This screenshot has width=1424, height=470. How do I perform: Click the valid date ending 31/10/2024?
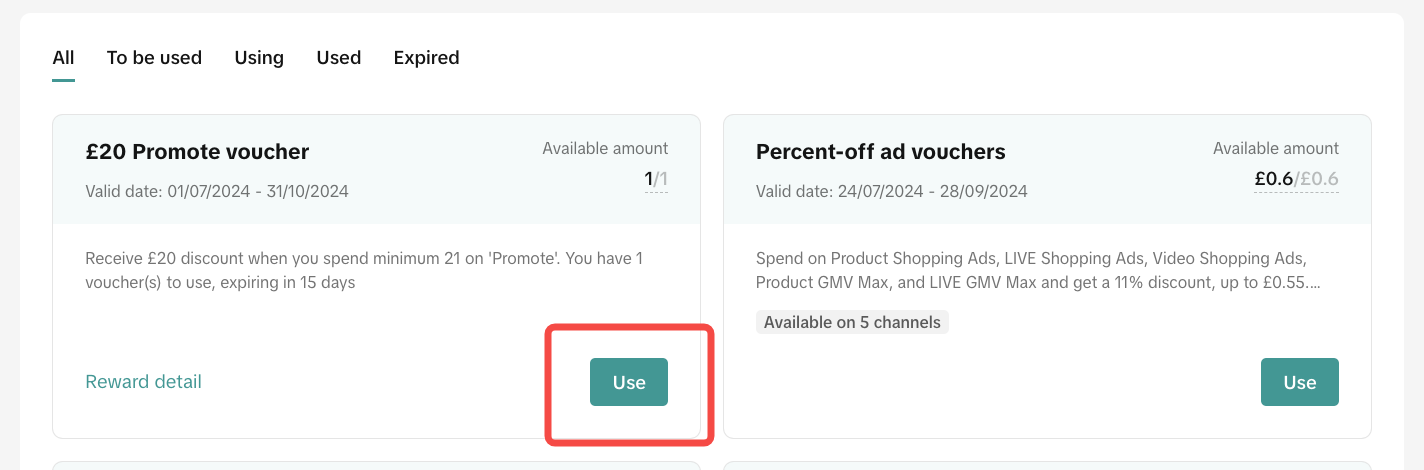217,191
